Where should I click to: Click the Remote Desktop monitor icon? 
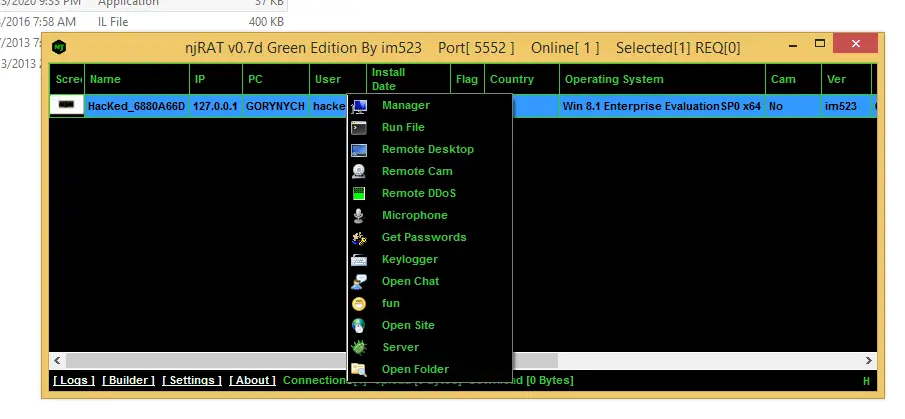359,149
